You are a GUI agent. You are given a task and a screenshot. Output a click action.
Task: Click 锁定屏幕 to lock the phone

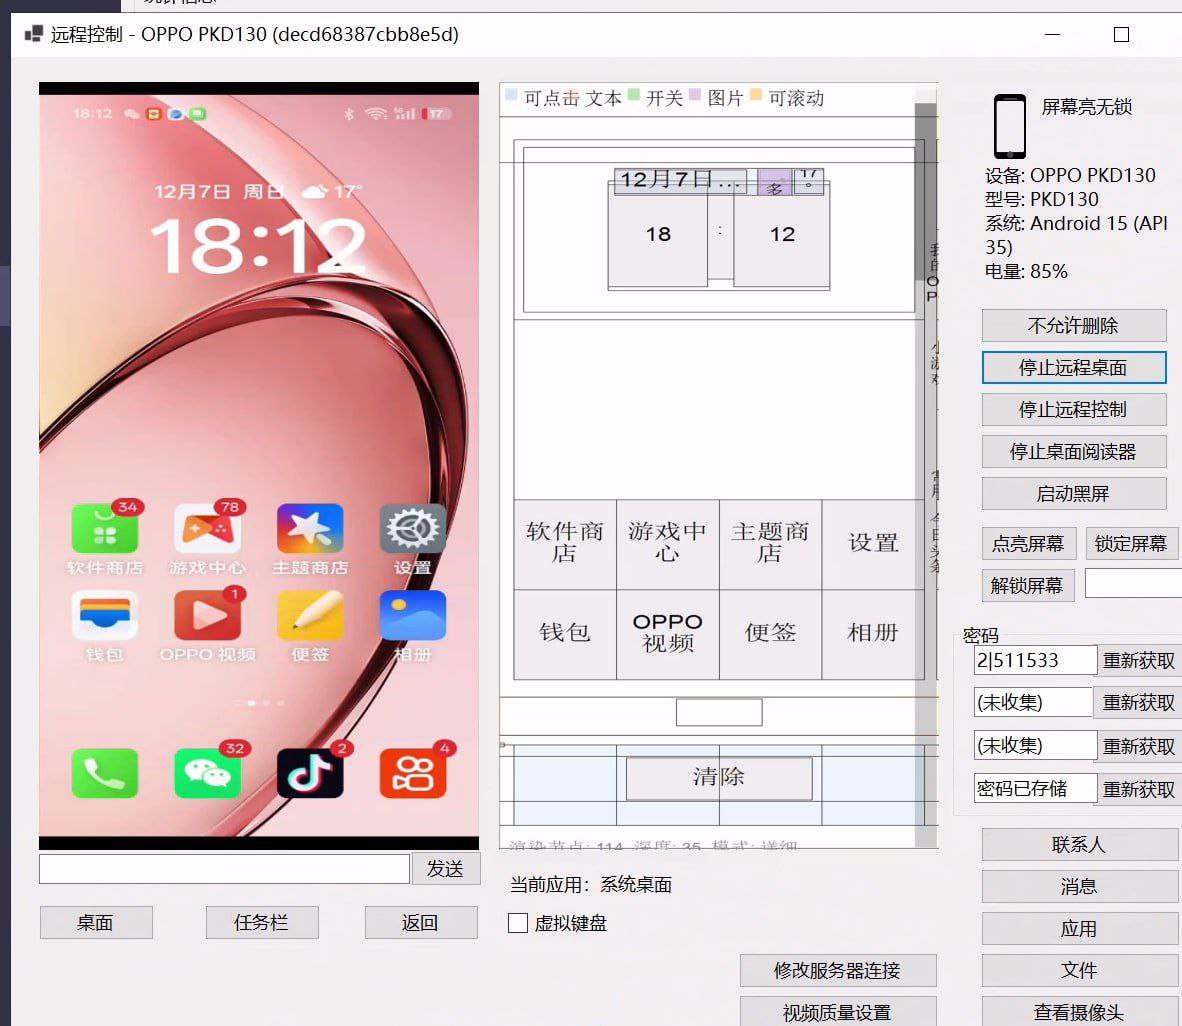point(1131,543)
